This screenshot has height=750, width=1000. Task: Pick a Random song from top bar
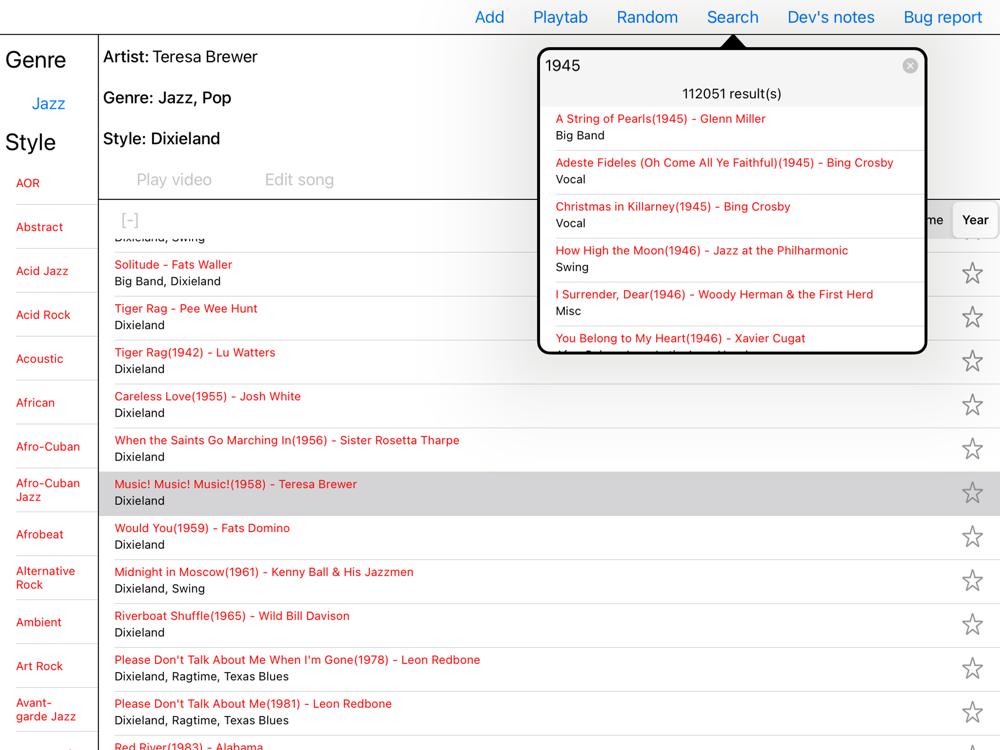647,17
